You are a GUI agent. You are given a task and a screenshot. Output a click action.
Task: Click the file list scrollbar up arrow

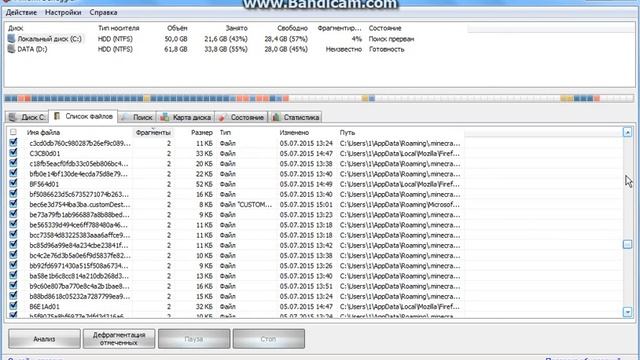(627, 132)
